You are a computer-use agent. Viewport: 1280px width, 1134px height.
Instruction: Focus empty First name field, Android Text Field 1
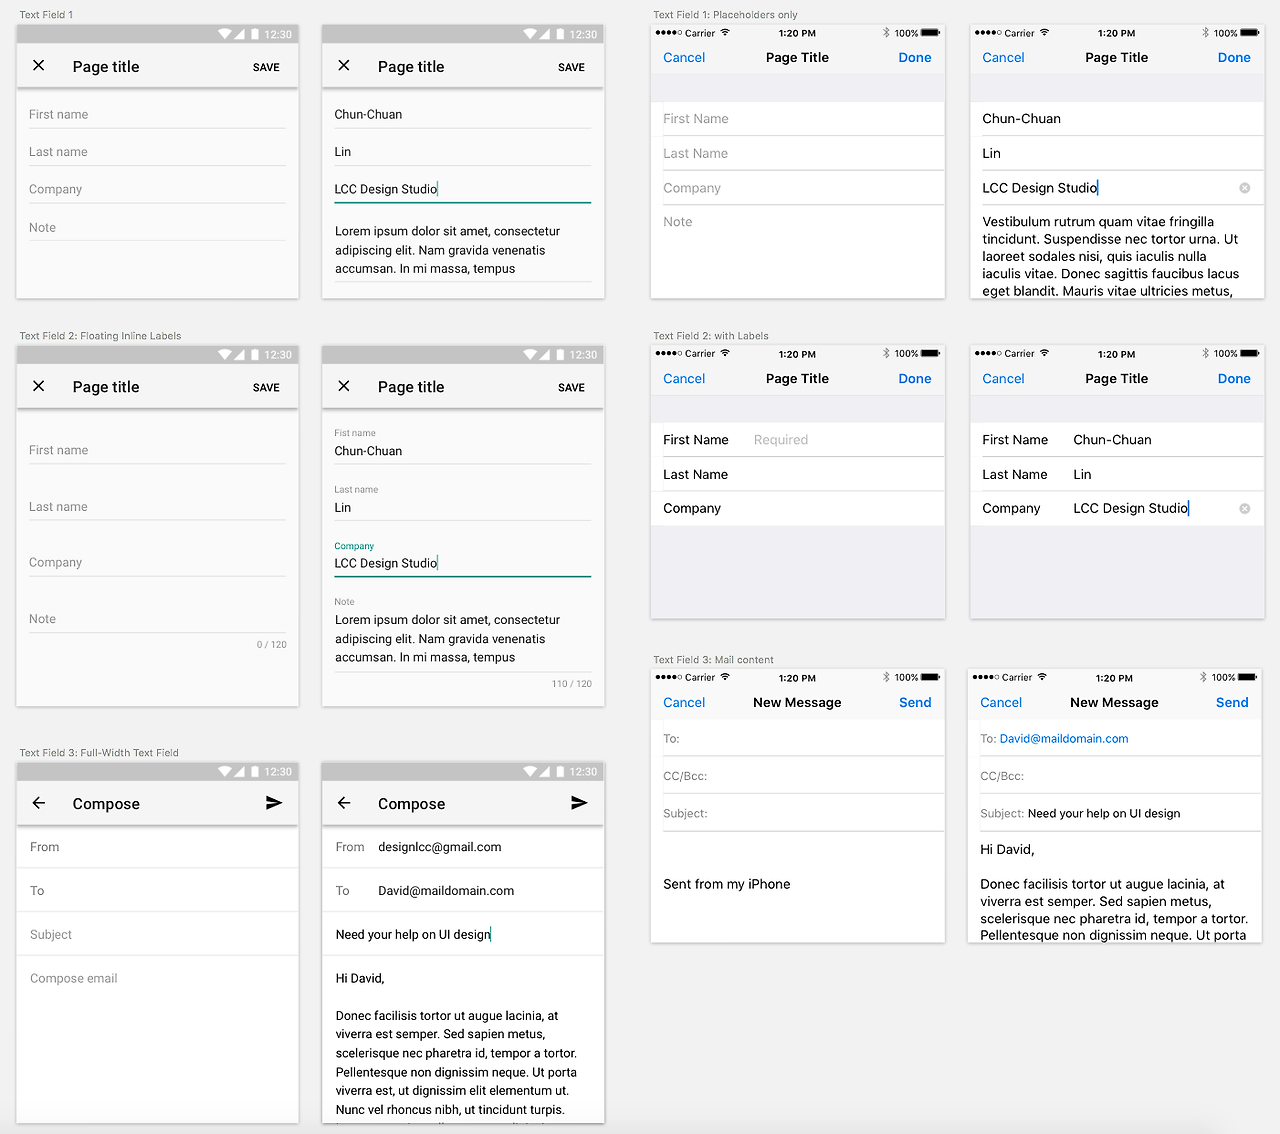tap(157, 114)
